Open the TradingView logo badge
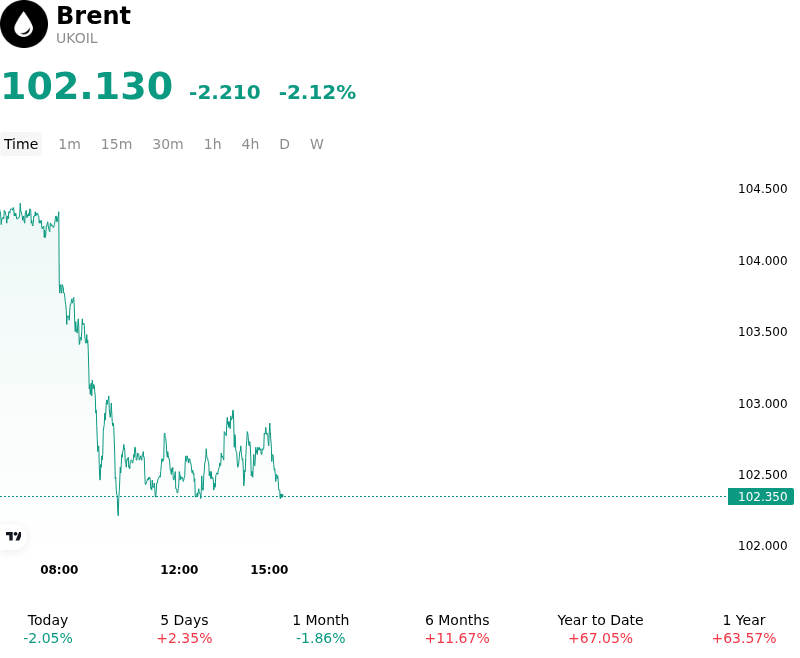This screenshot has height=658, width=800. coord(13,536)
